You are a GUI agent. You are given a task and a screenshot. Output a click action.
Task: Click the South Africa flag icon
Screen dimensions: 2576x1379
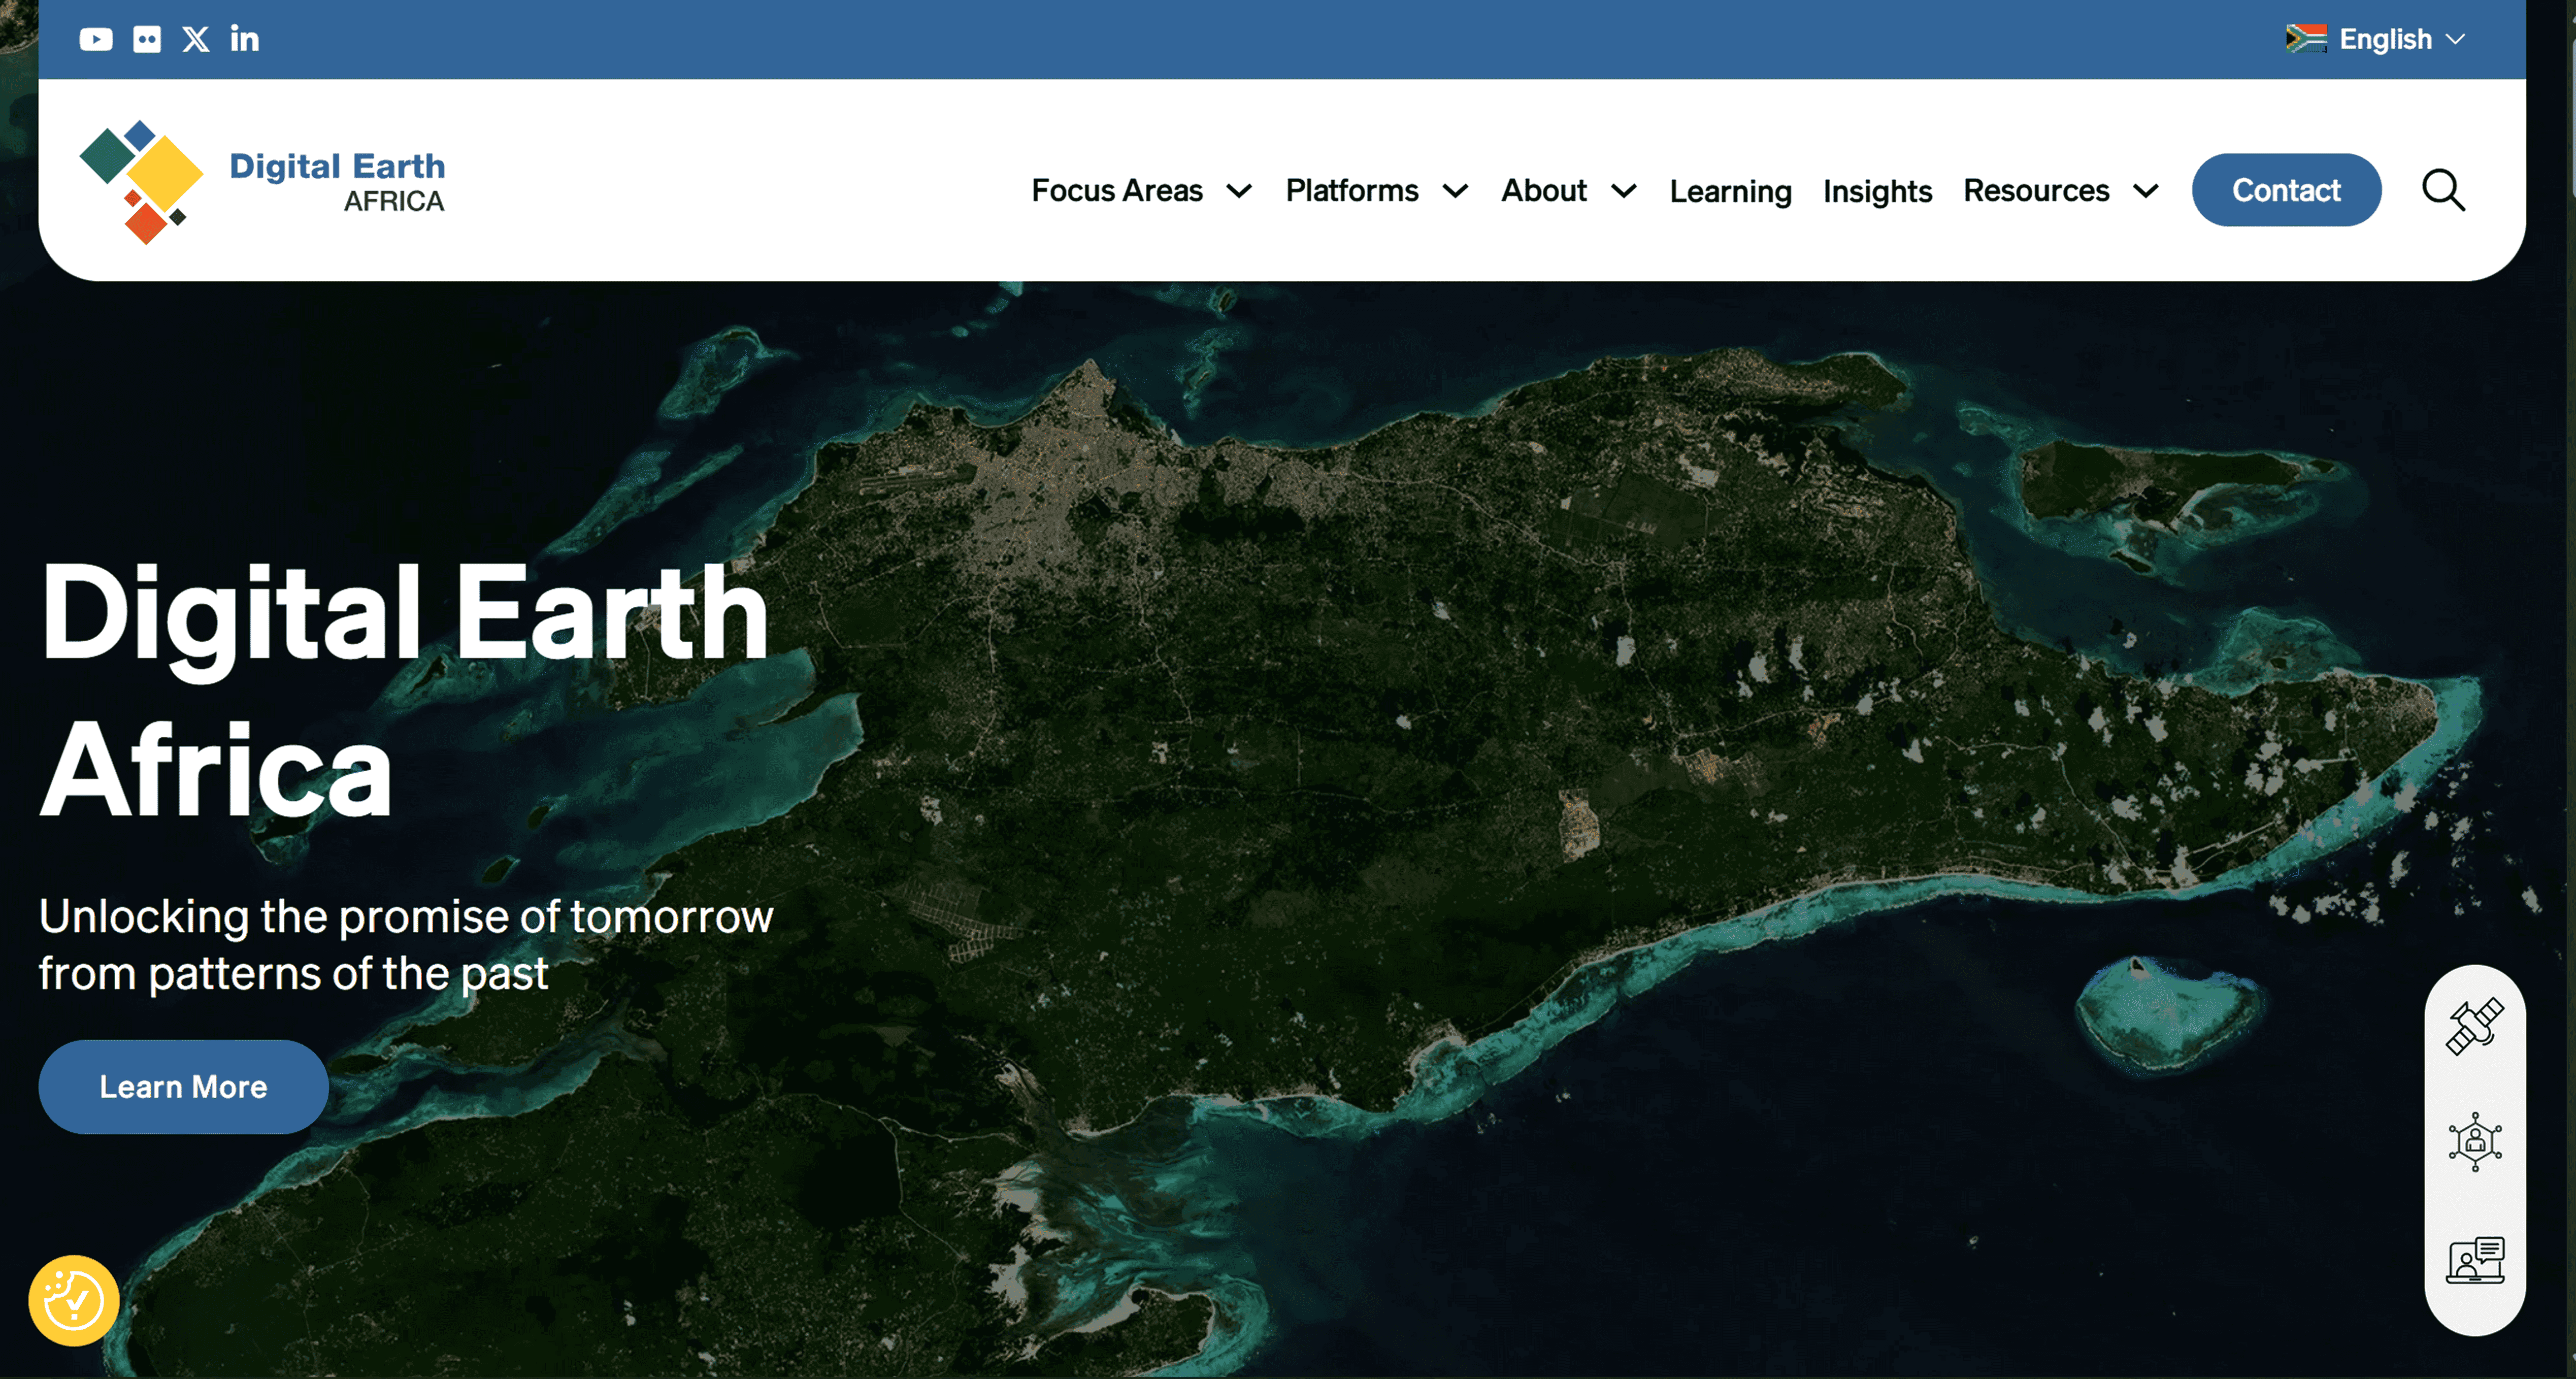pyautogui.click(x=2306, y=38)
